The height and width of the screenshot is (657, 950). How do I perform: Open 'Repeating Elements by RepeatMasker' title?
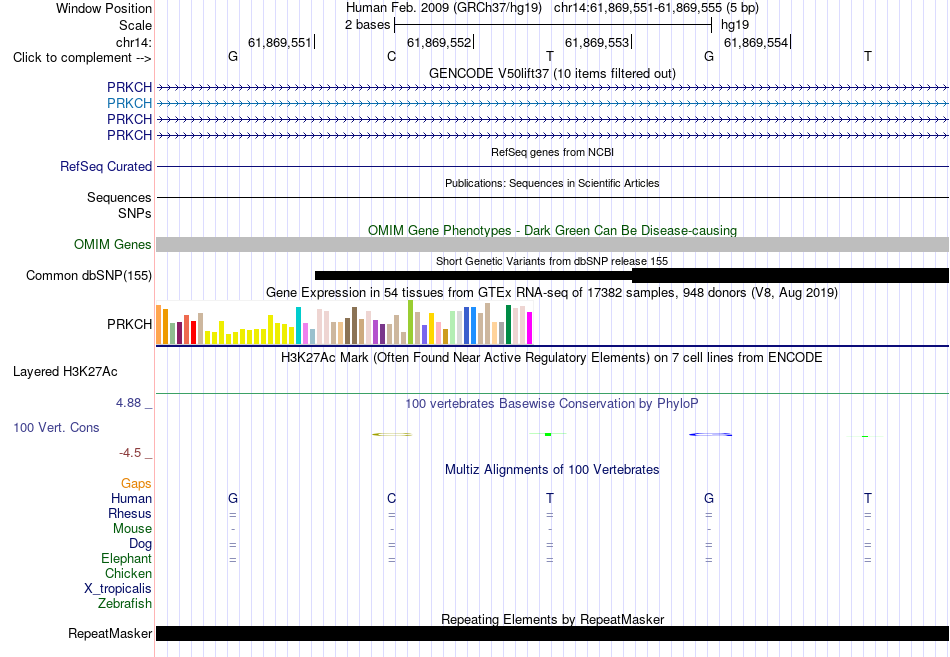click(552, 619)
